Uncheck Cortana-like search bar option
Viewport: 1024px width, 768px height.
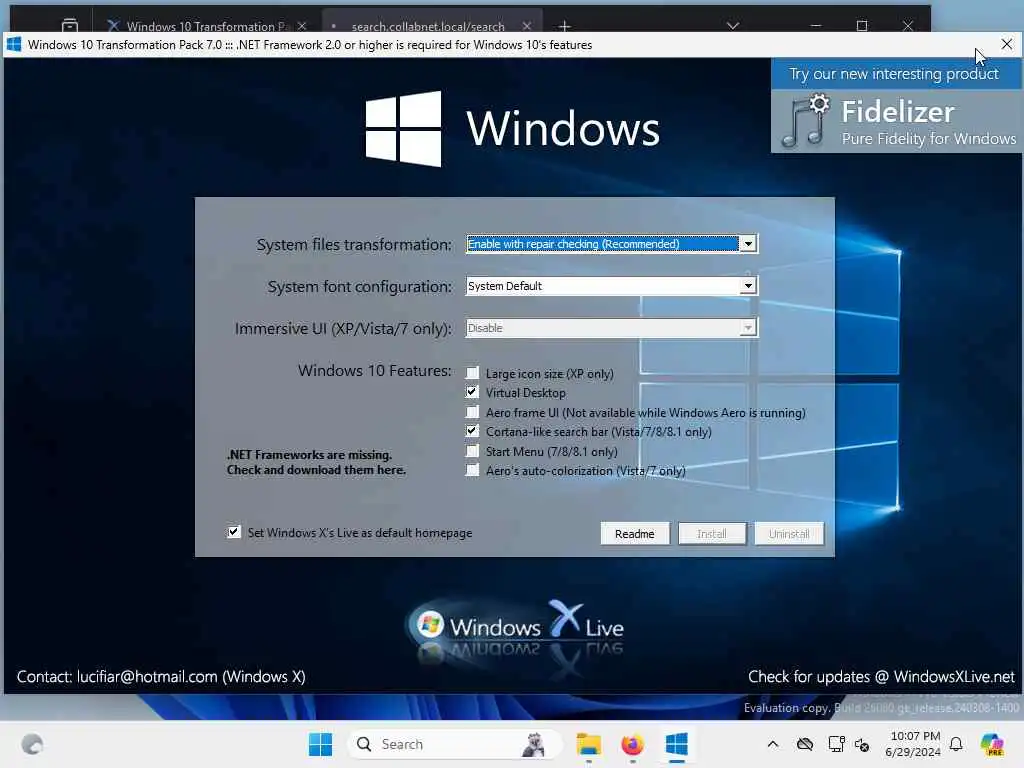[x=472, y=431]
